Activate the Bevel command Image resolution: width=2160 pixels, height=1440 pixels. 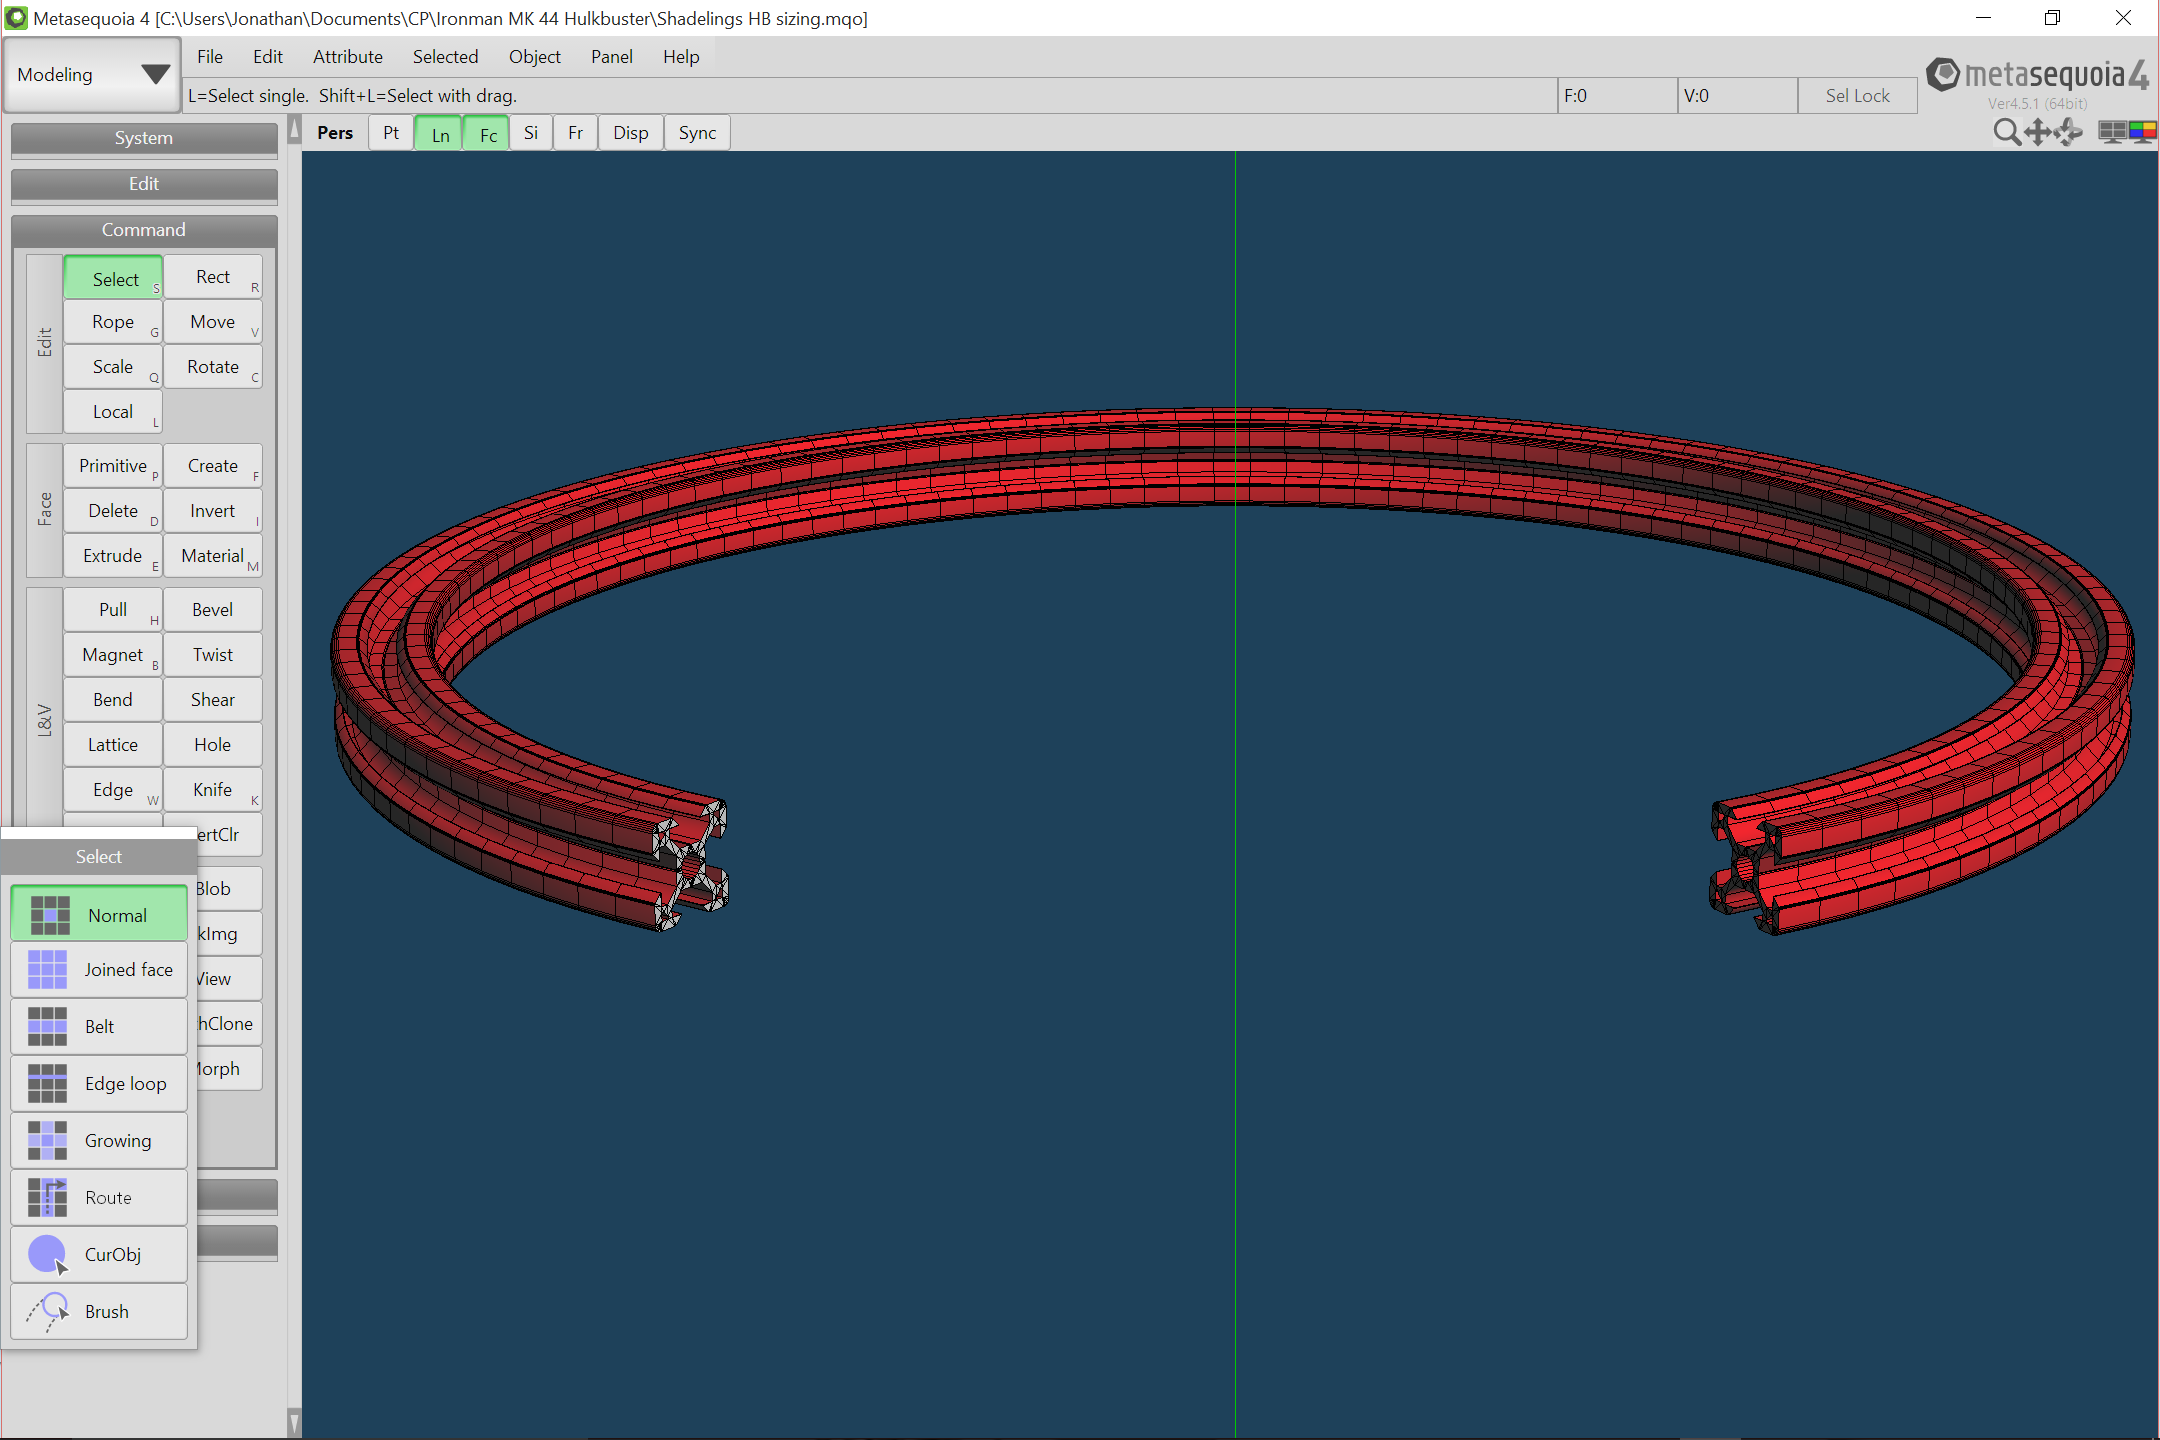213,610
